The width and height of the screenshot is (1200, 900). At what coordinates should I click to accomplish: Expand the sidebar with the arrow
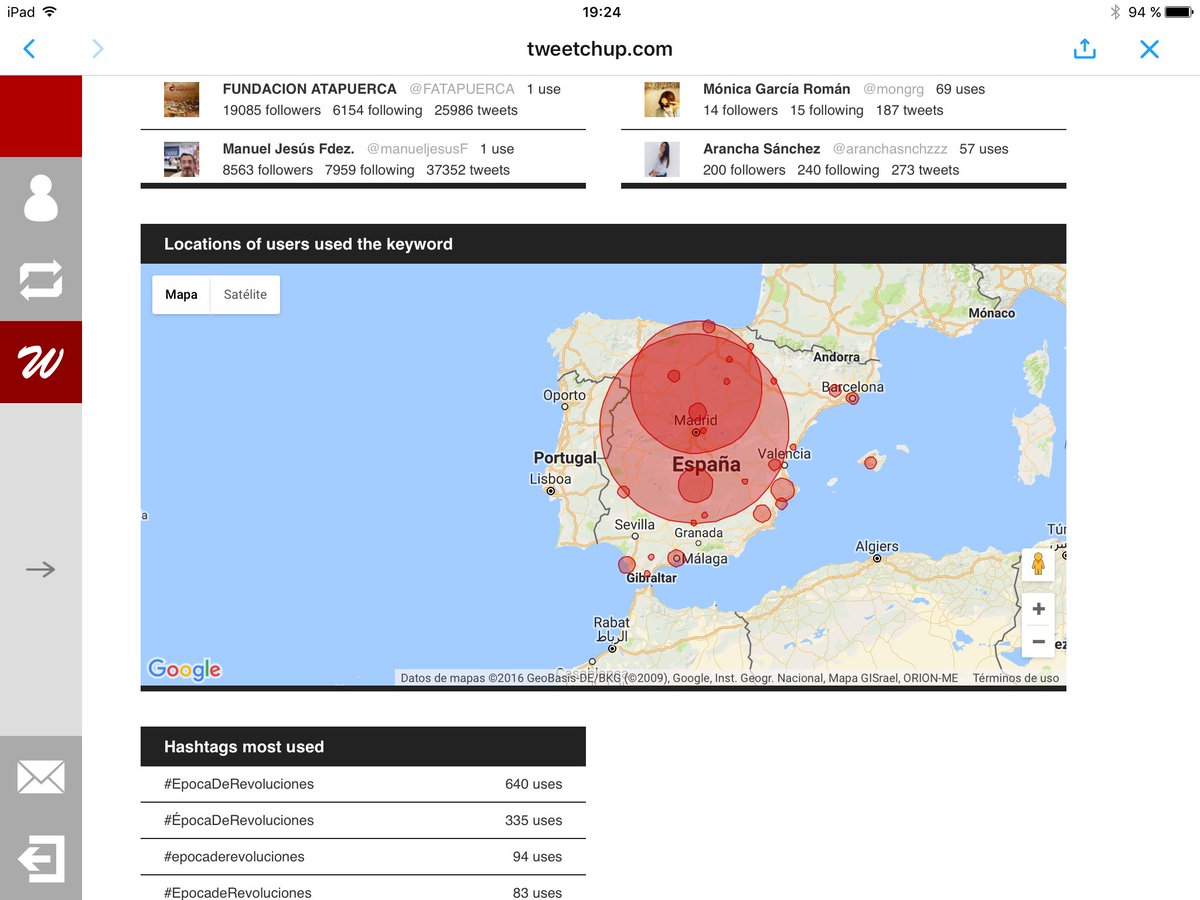(x=41, y=570)
